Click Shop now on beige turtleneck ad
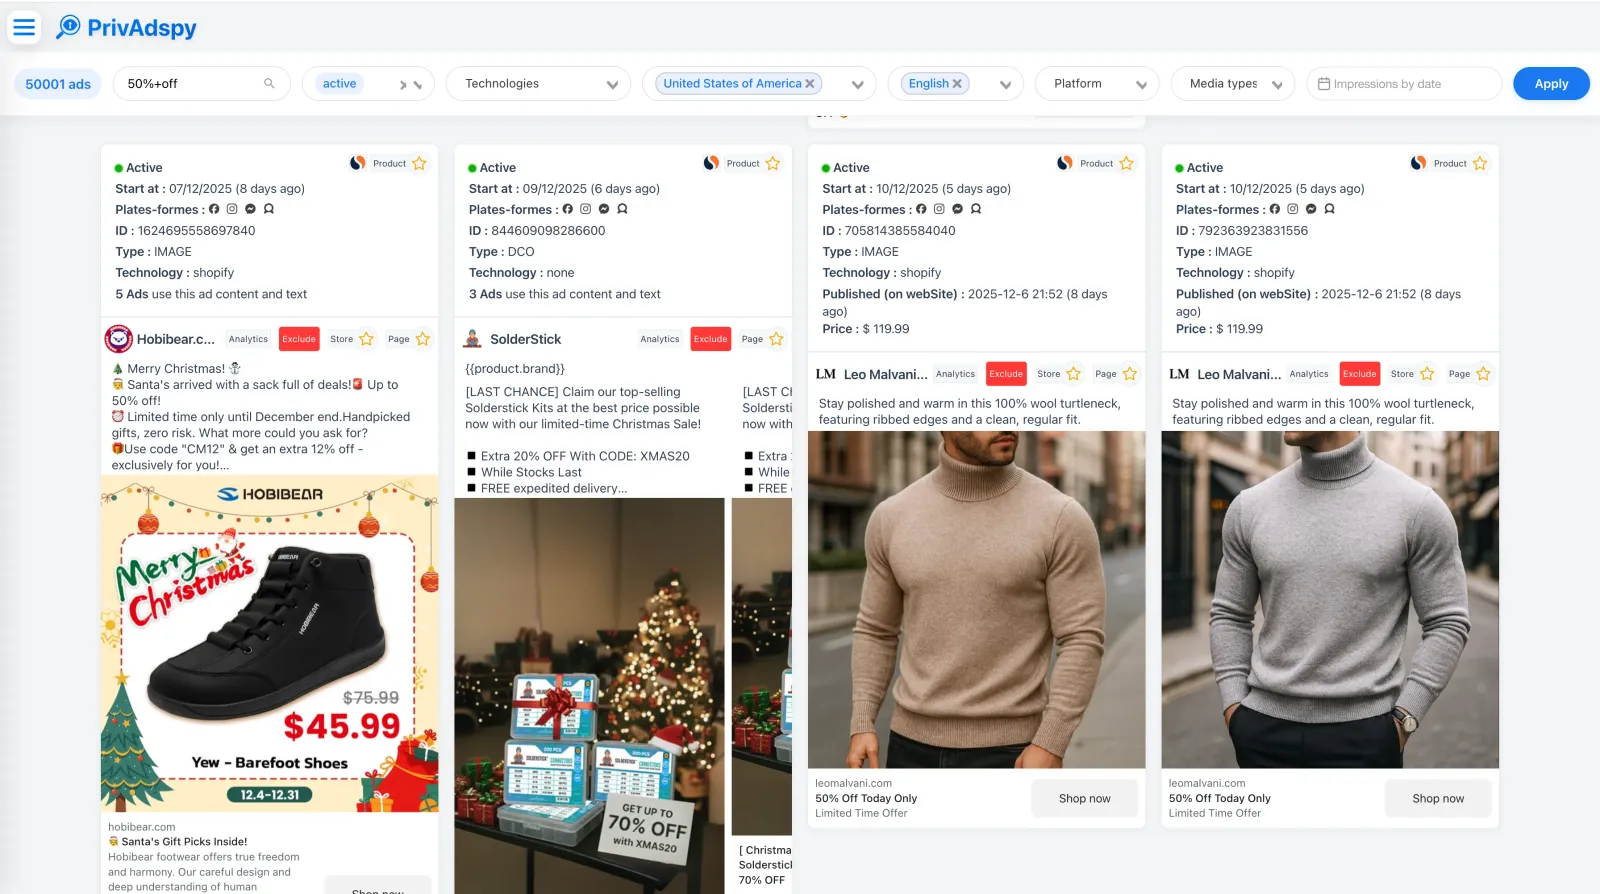 coord(1085,798)
